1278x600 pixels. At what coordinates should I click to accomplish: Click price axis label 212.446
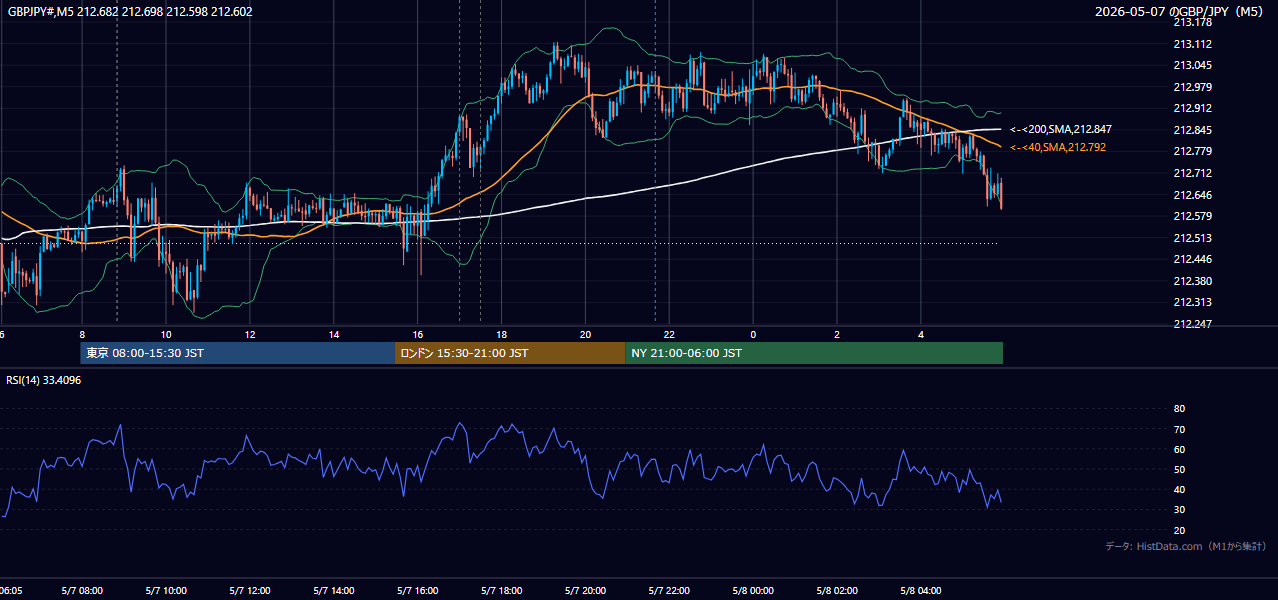(x=1192, y=259)
